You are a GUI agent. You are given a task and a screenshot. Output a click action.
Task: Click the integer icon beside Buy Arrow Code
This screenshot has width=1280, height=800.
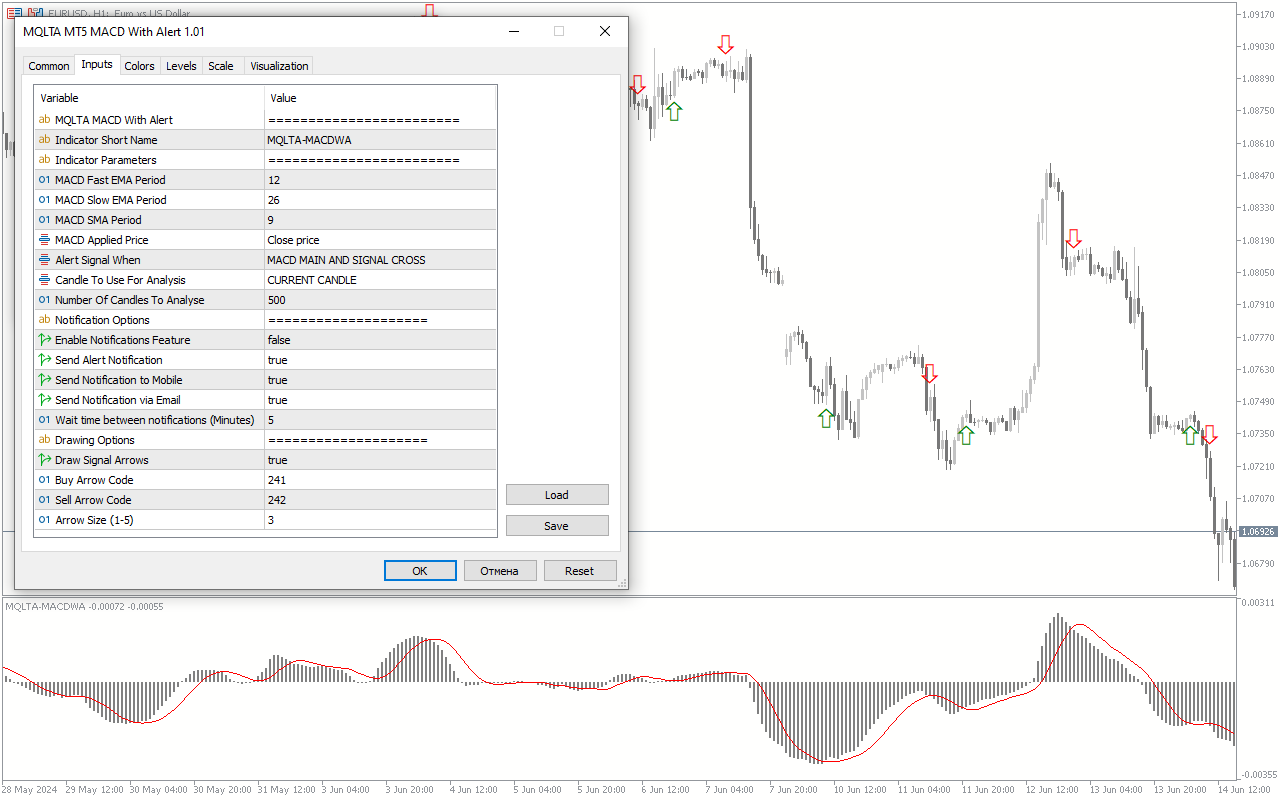tap(44, 480)
